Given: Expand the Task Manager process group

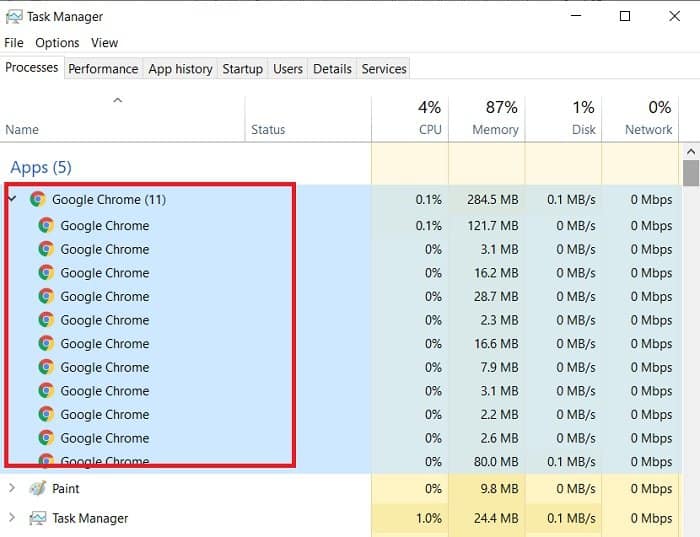Looking at the screenshot, I should click(x=12, y=518).
